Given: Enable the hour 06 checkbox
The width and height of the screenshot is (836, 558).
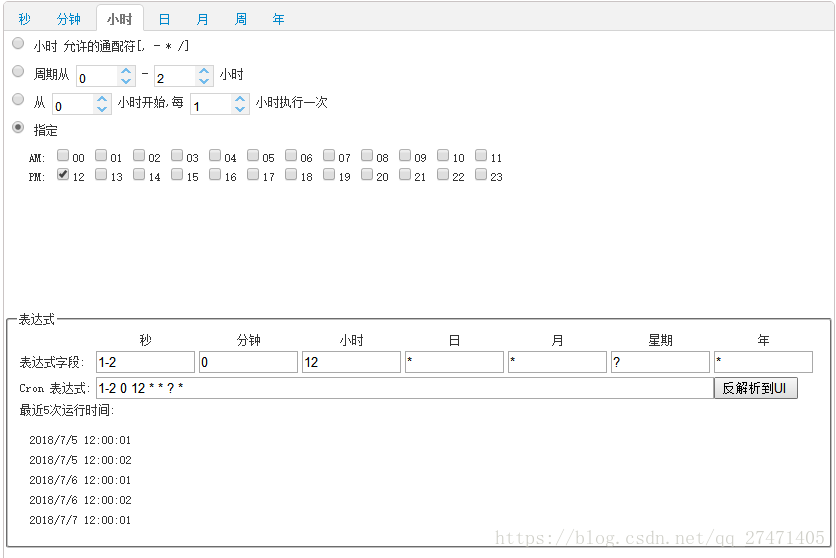Looking at the screenshot, I should [x=291, y=155].
